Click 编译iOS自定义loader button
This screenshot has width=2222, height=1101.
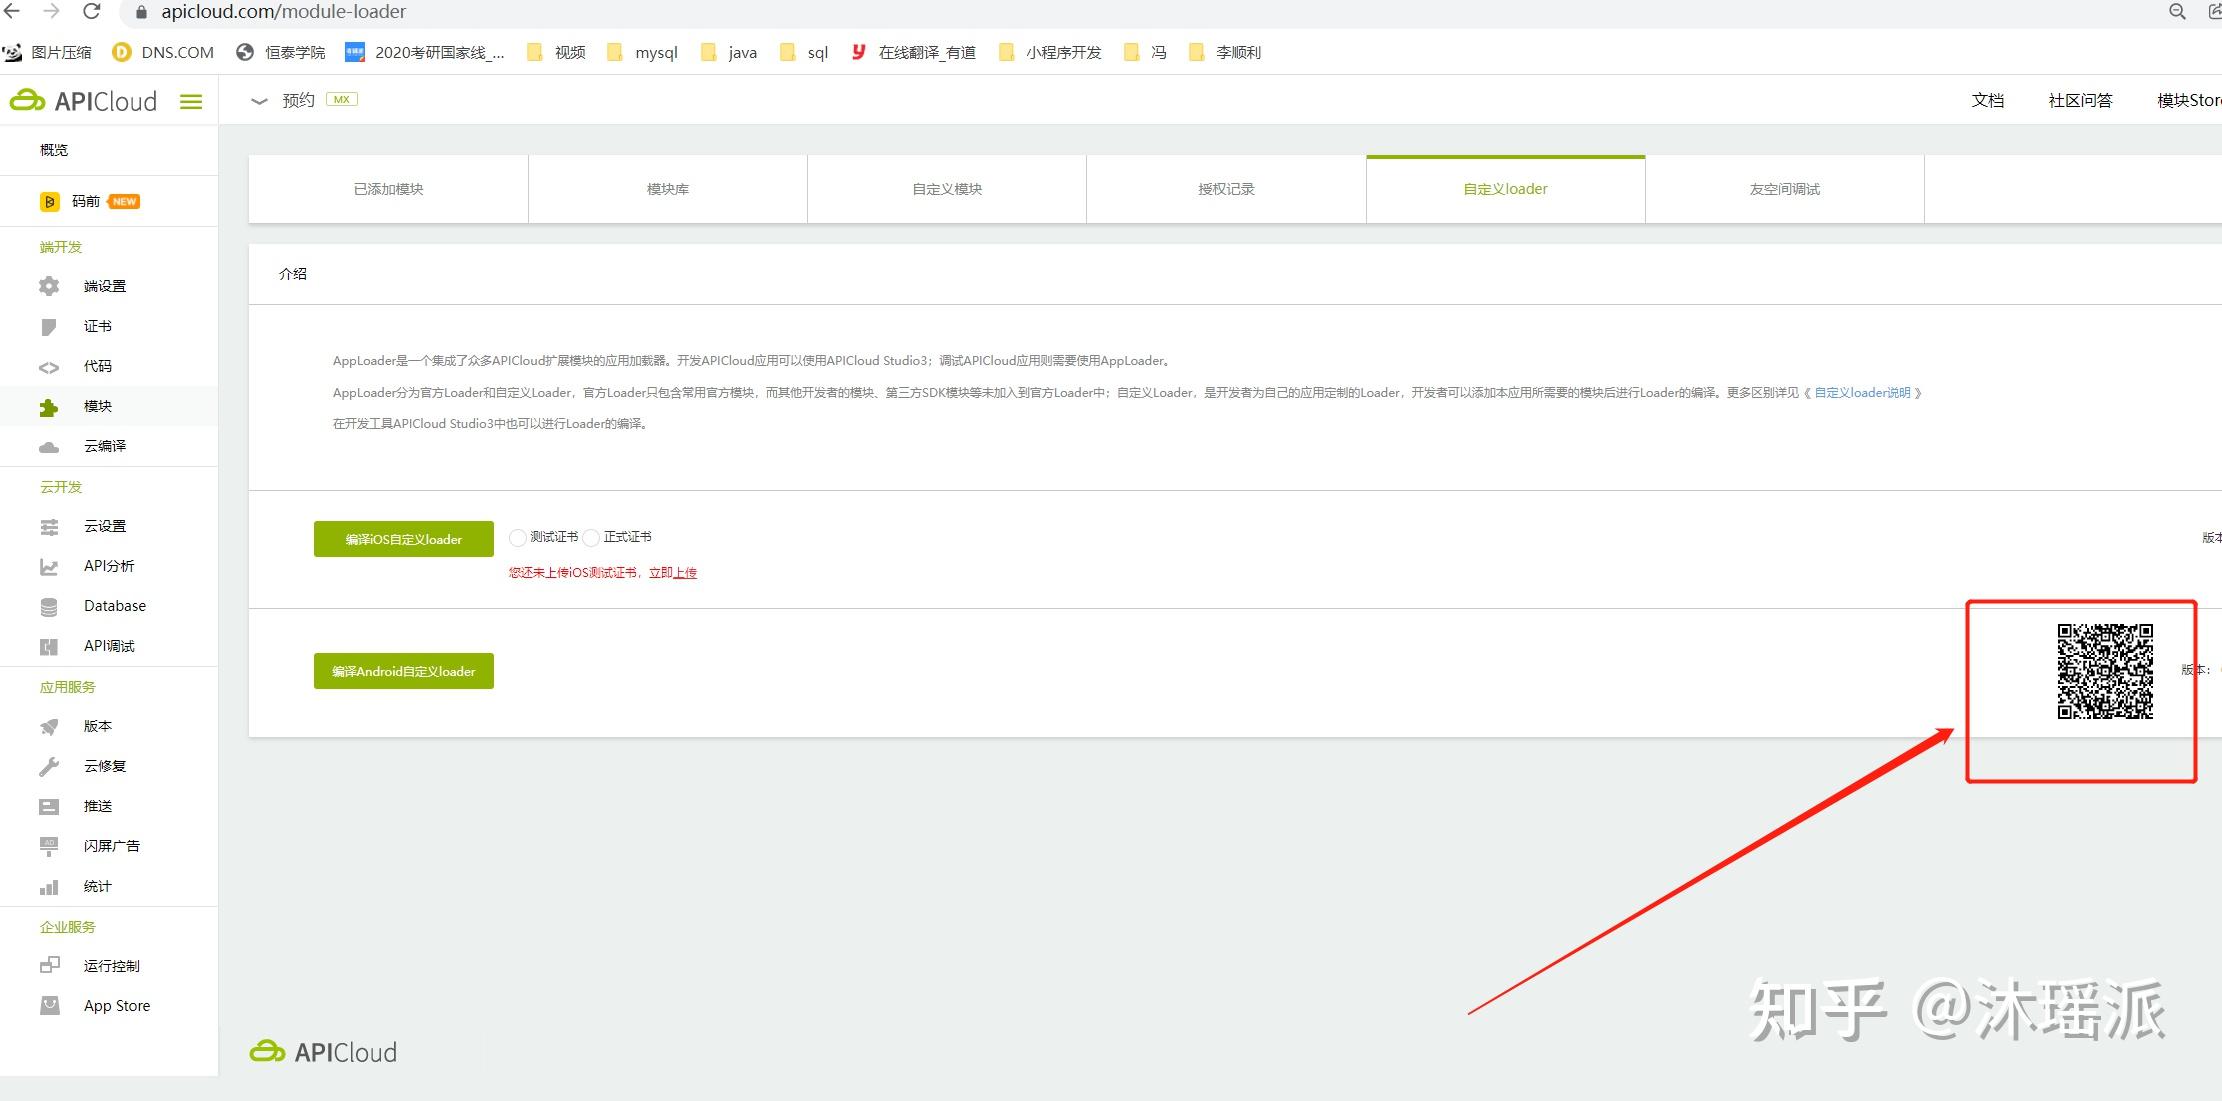coord(403,539)
